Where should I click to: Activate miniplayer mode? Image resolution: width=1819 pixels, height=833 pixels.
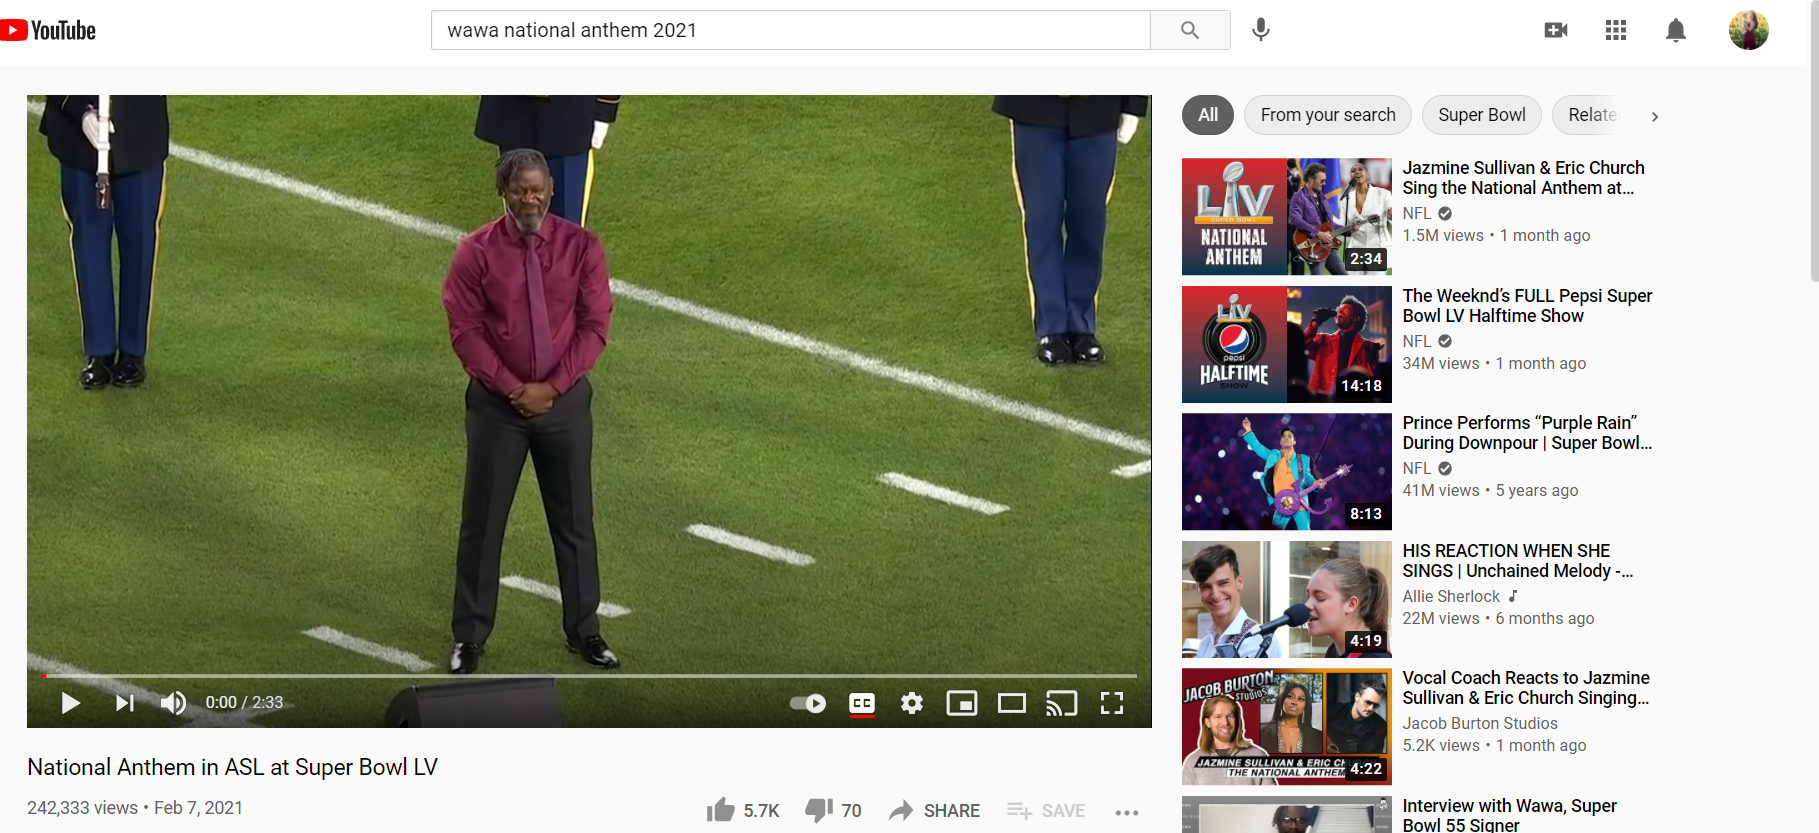(x=961, y=703)
